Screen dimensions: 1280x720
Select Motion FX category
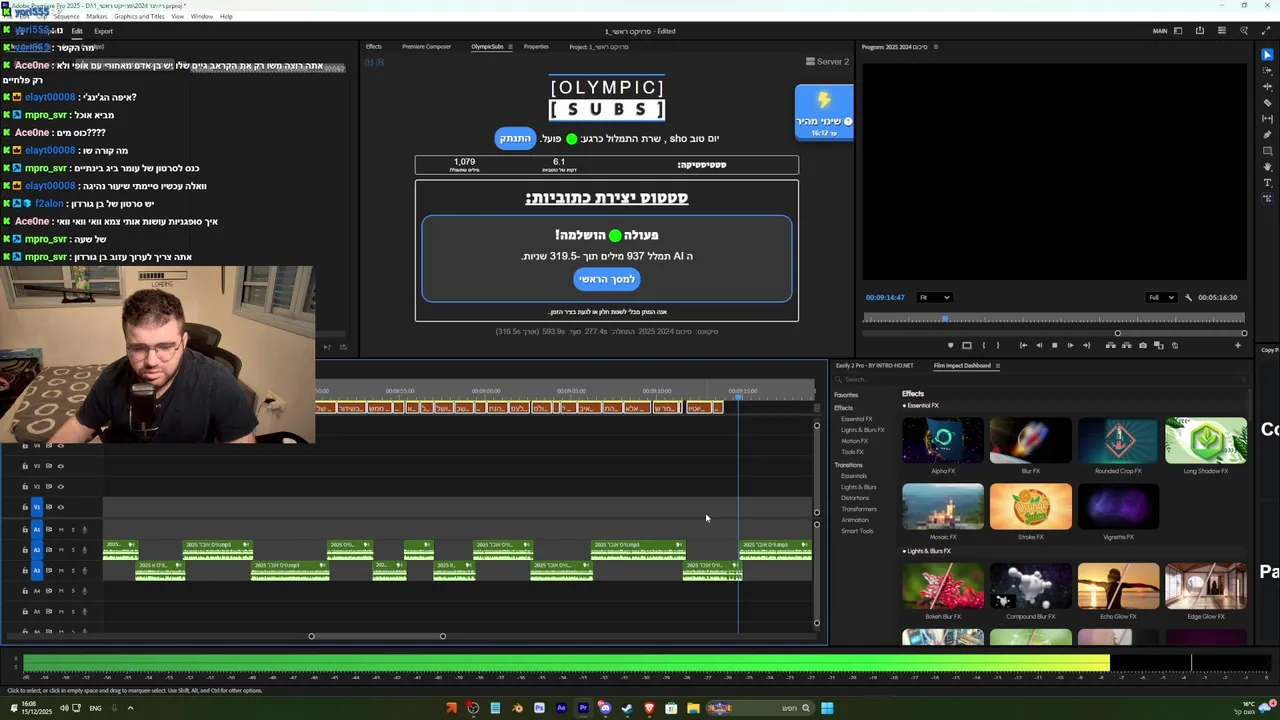point(854,441)
